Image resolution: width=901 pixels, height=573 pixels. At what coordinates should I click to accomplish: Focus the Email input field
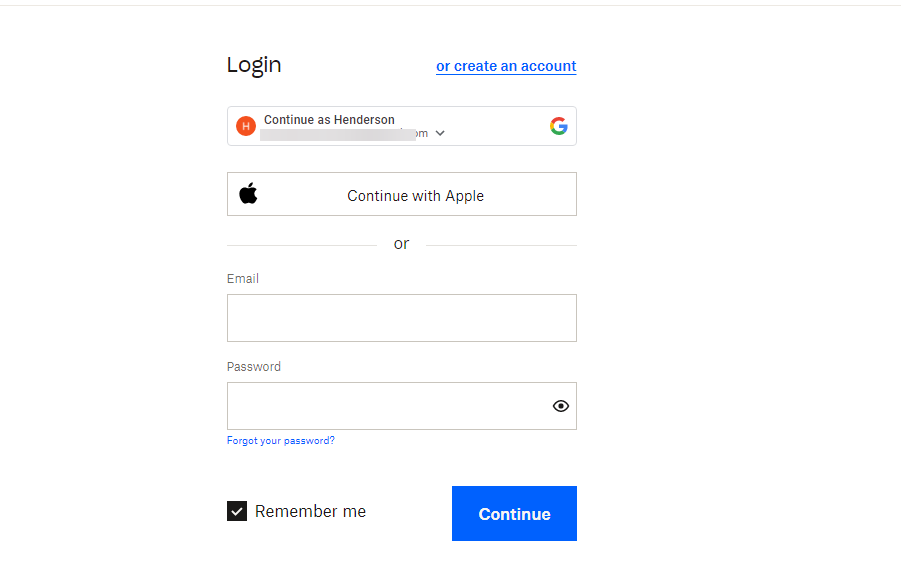click(402, 318)
